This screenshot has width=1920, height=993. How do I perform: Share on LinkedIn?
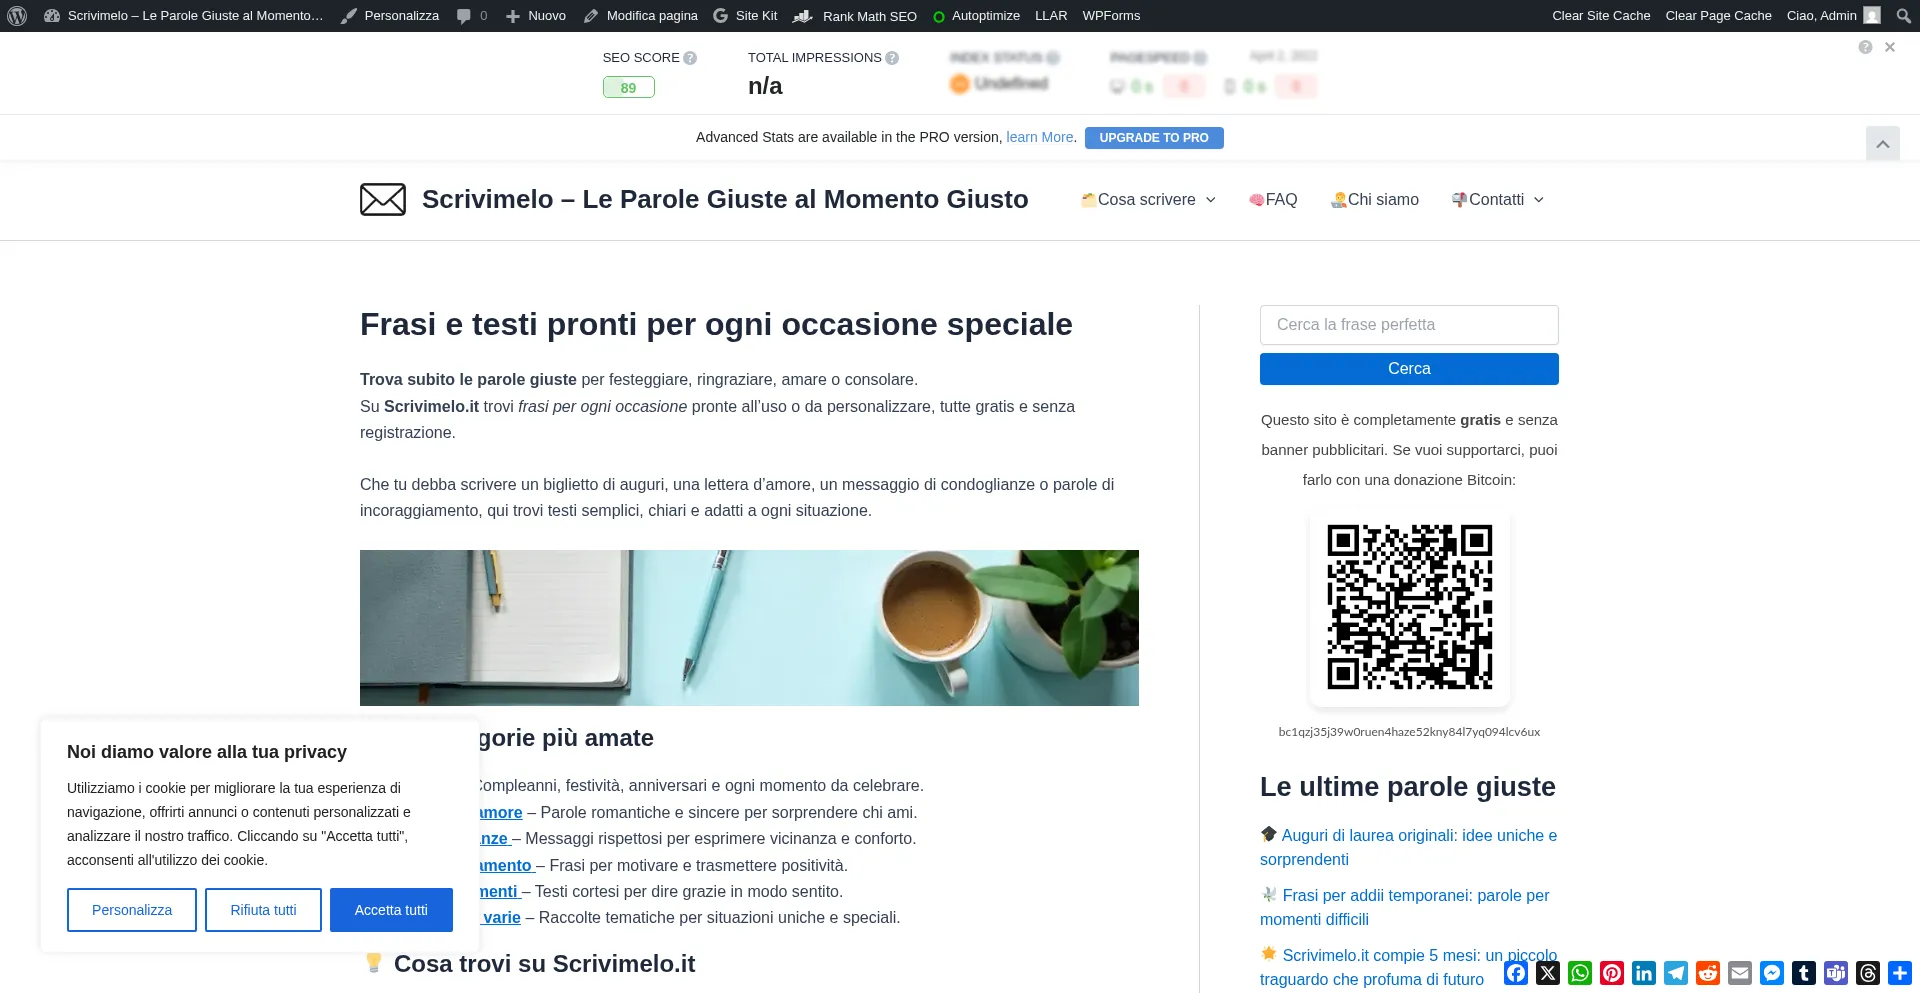(x=1644, y=973)
